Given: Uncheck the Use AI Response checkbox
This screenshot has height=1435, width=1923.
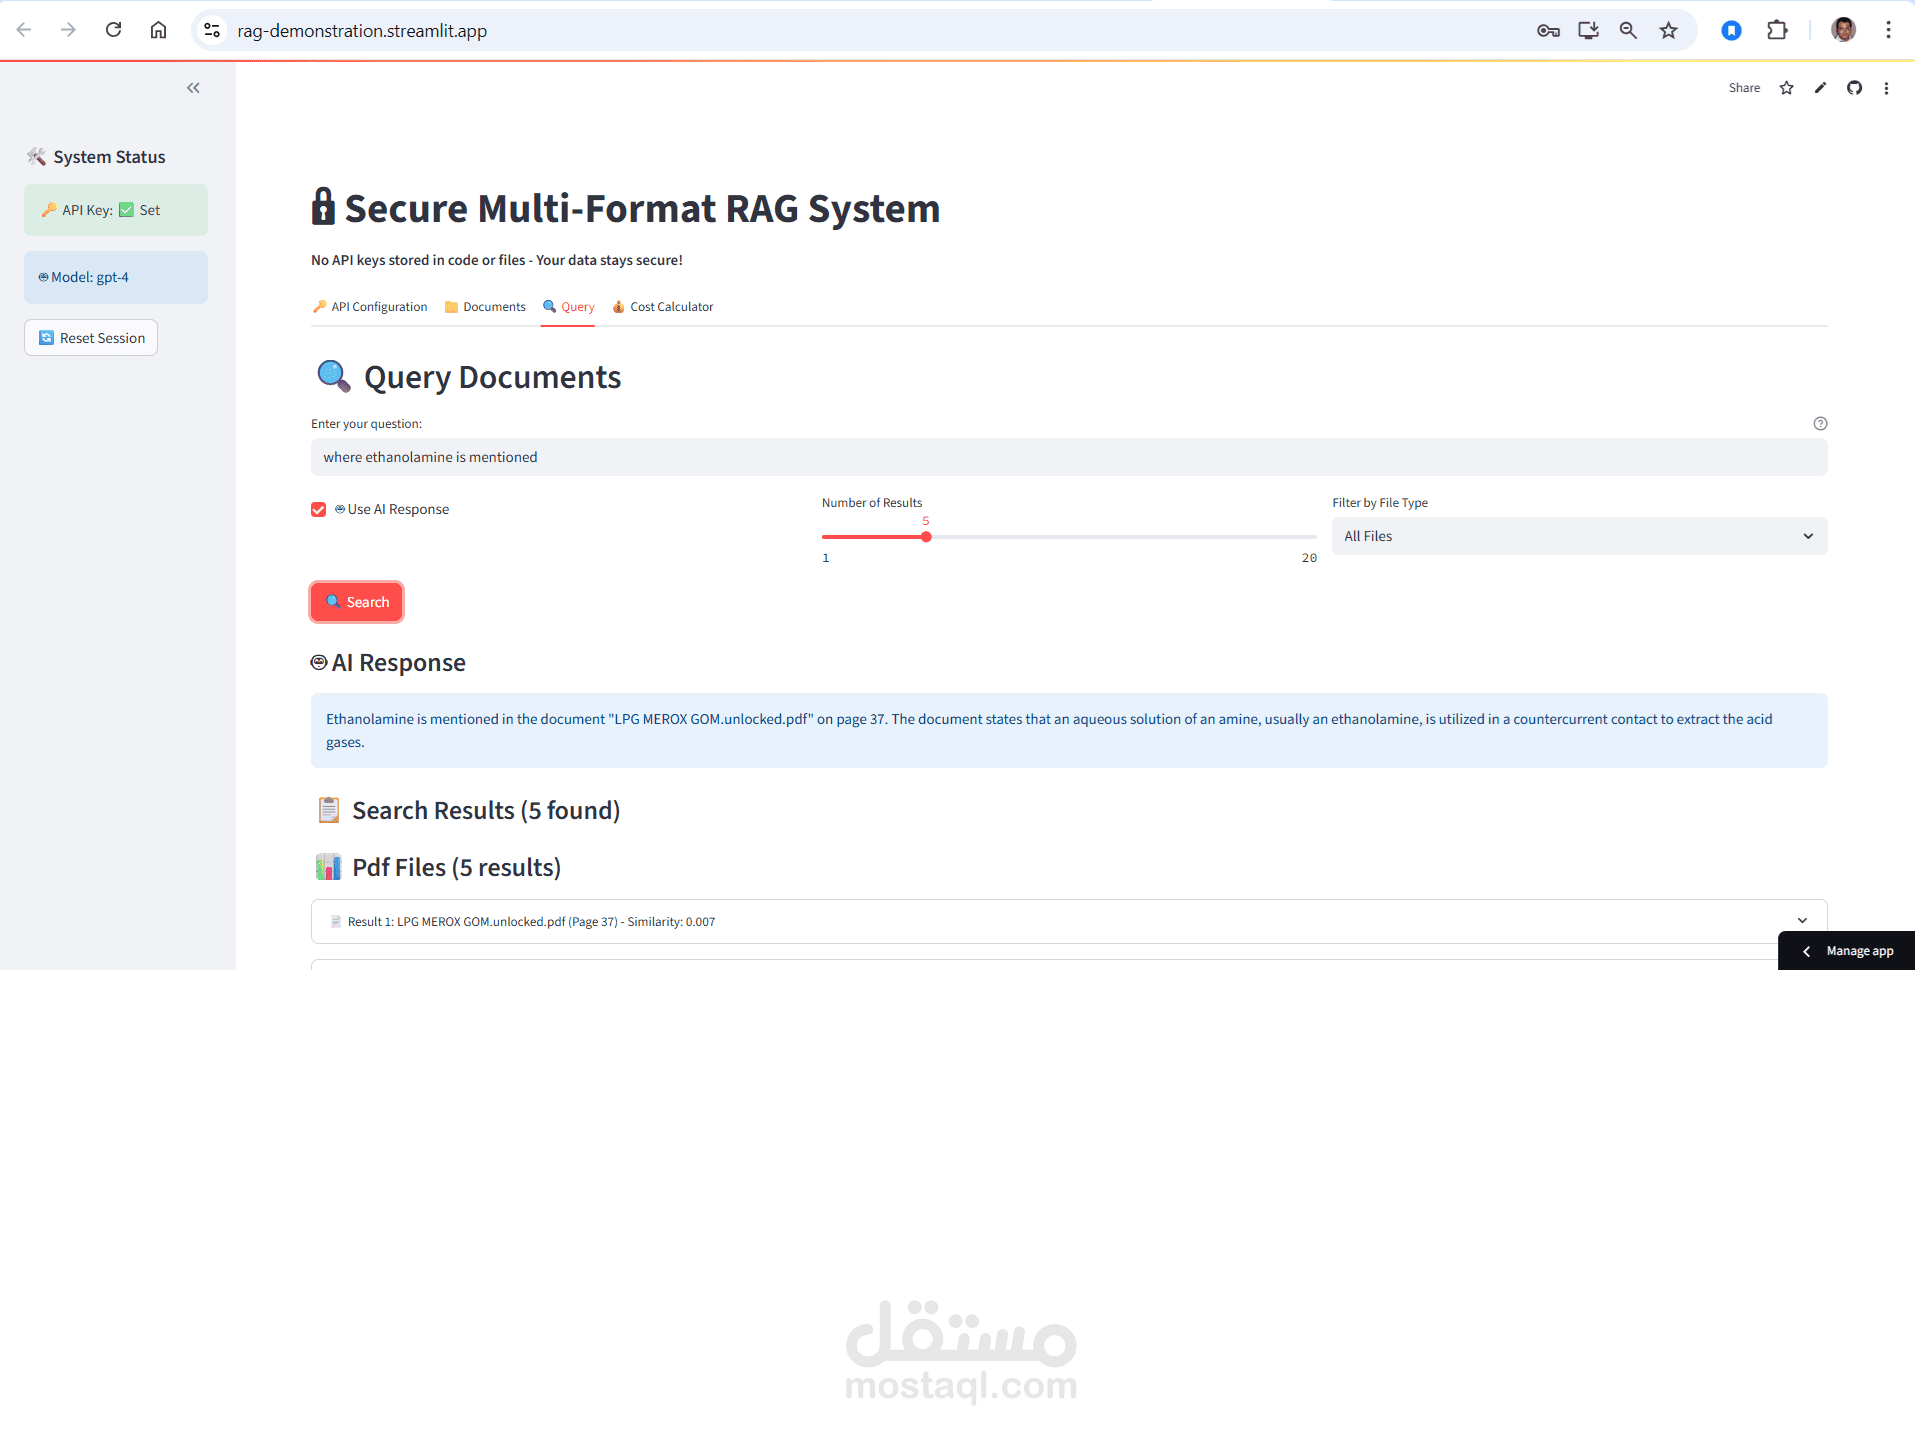Looking at the screenshot, I should coord(319,510).
